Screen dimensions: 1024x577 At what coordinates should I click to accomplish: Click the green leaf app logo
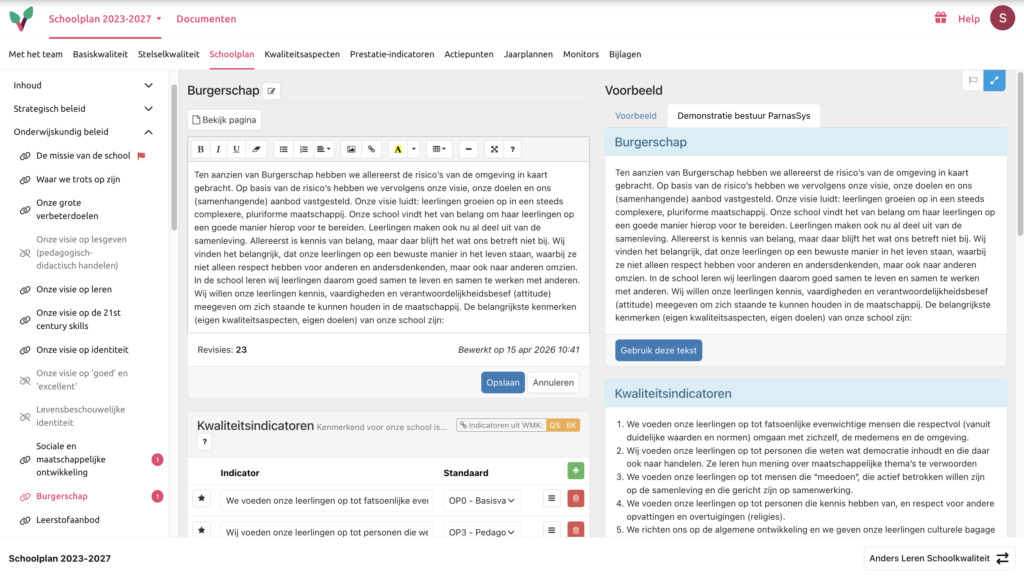(22, 19)
